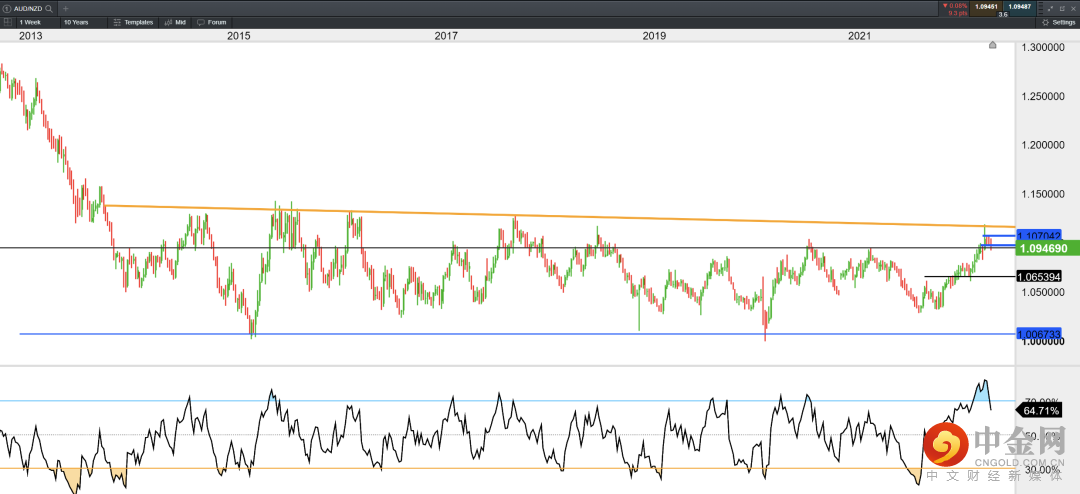Toggle the Mid price type
Image resolution: width=1080 pixels, height=494 pixels.
pyautogui.click(x=176, y=21)
